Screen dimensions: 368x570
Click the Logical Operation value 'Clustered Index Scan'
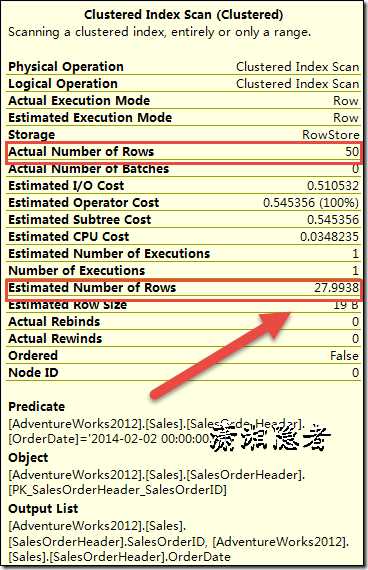click(x=297, y=84)
